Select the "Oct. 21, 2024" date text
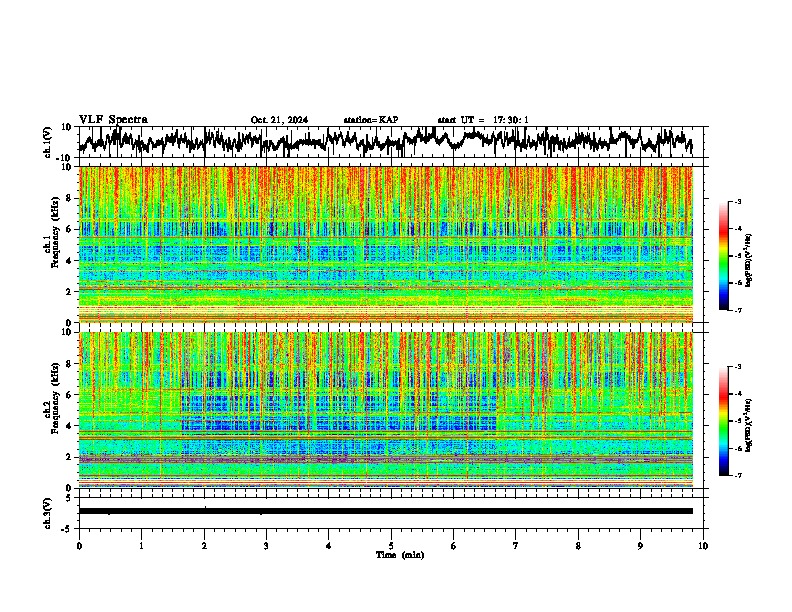 click(279, 120)
